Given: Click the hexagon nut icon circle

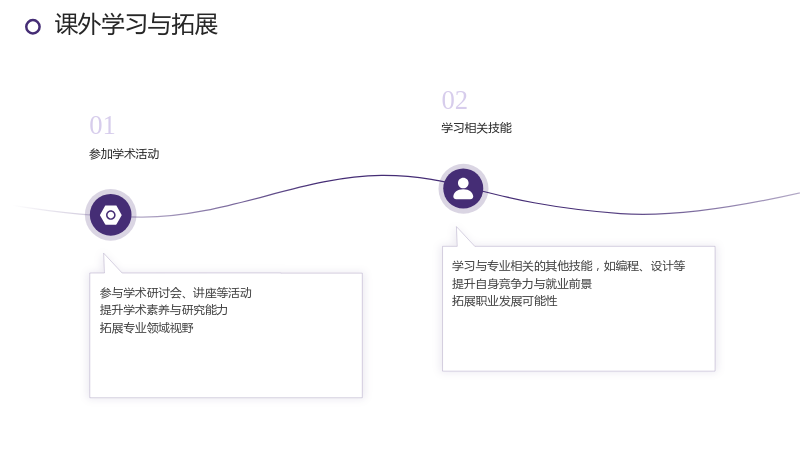Looking at the screenshot, I should [111, 215].
